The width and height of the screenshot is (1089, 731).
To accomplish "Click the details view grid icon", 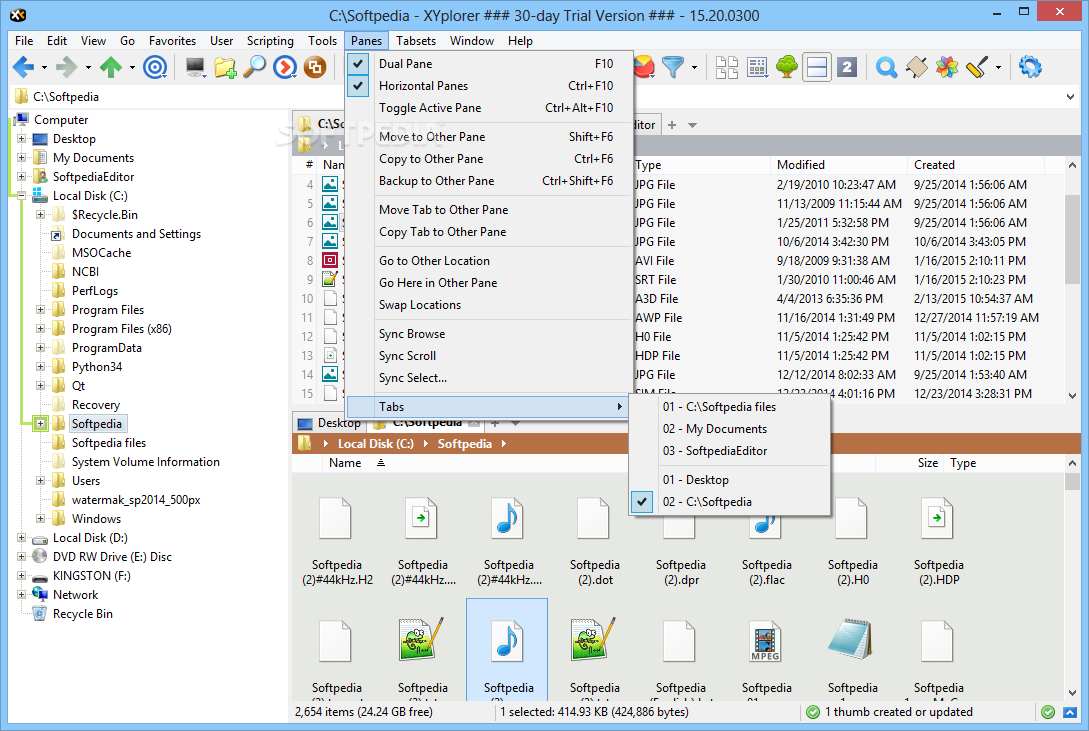I will point(757,67).
